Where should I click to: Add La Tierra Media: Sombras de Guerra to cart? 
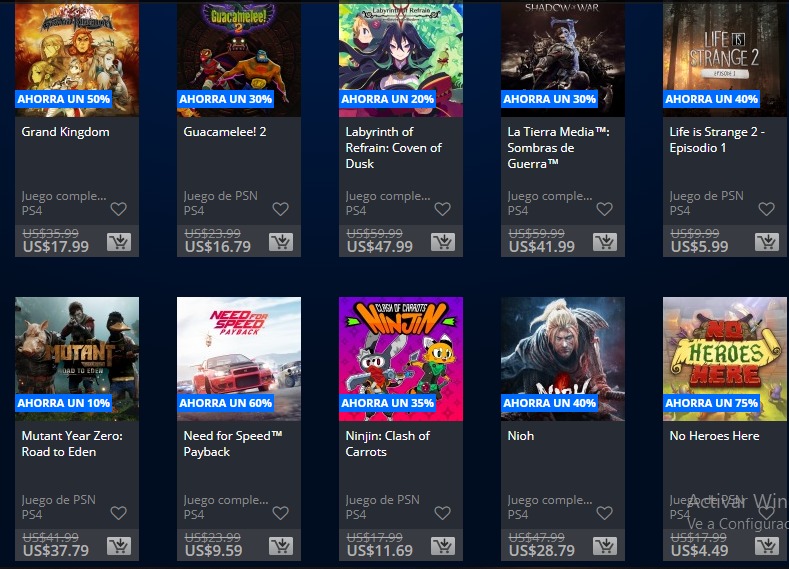click(605, 242)
